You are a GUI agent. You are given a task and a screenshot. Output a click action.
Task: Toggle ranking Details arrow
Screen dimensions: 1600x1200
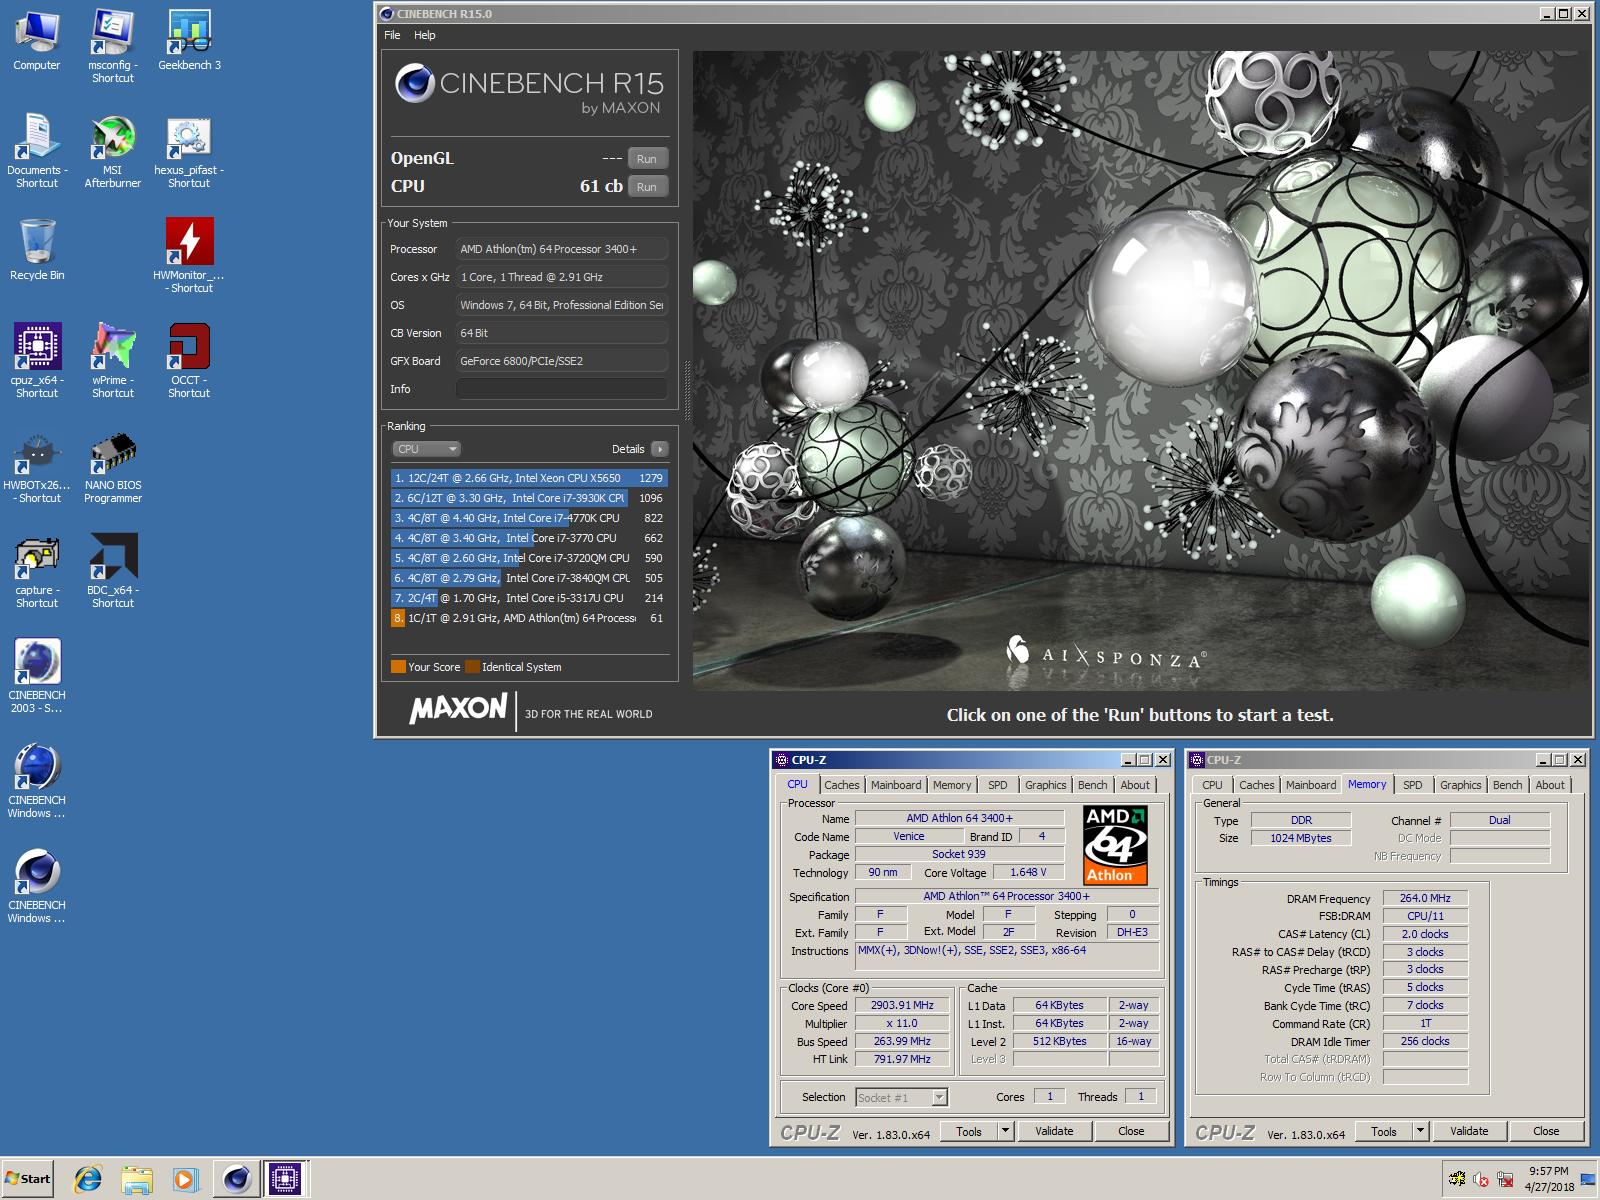[660, 449]
